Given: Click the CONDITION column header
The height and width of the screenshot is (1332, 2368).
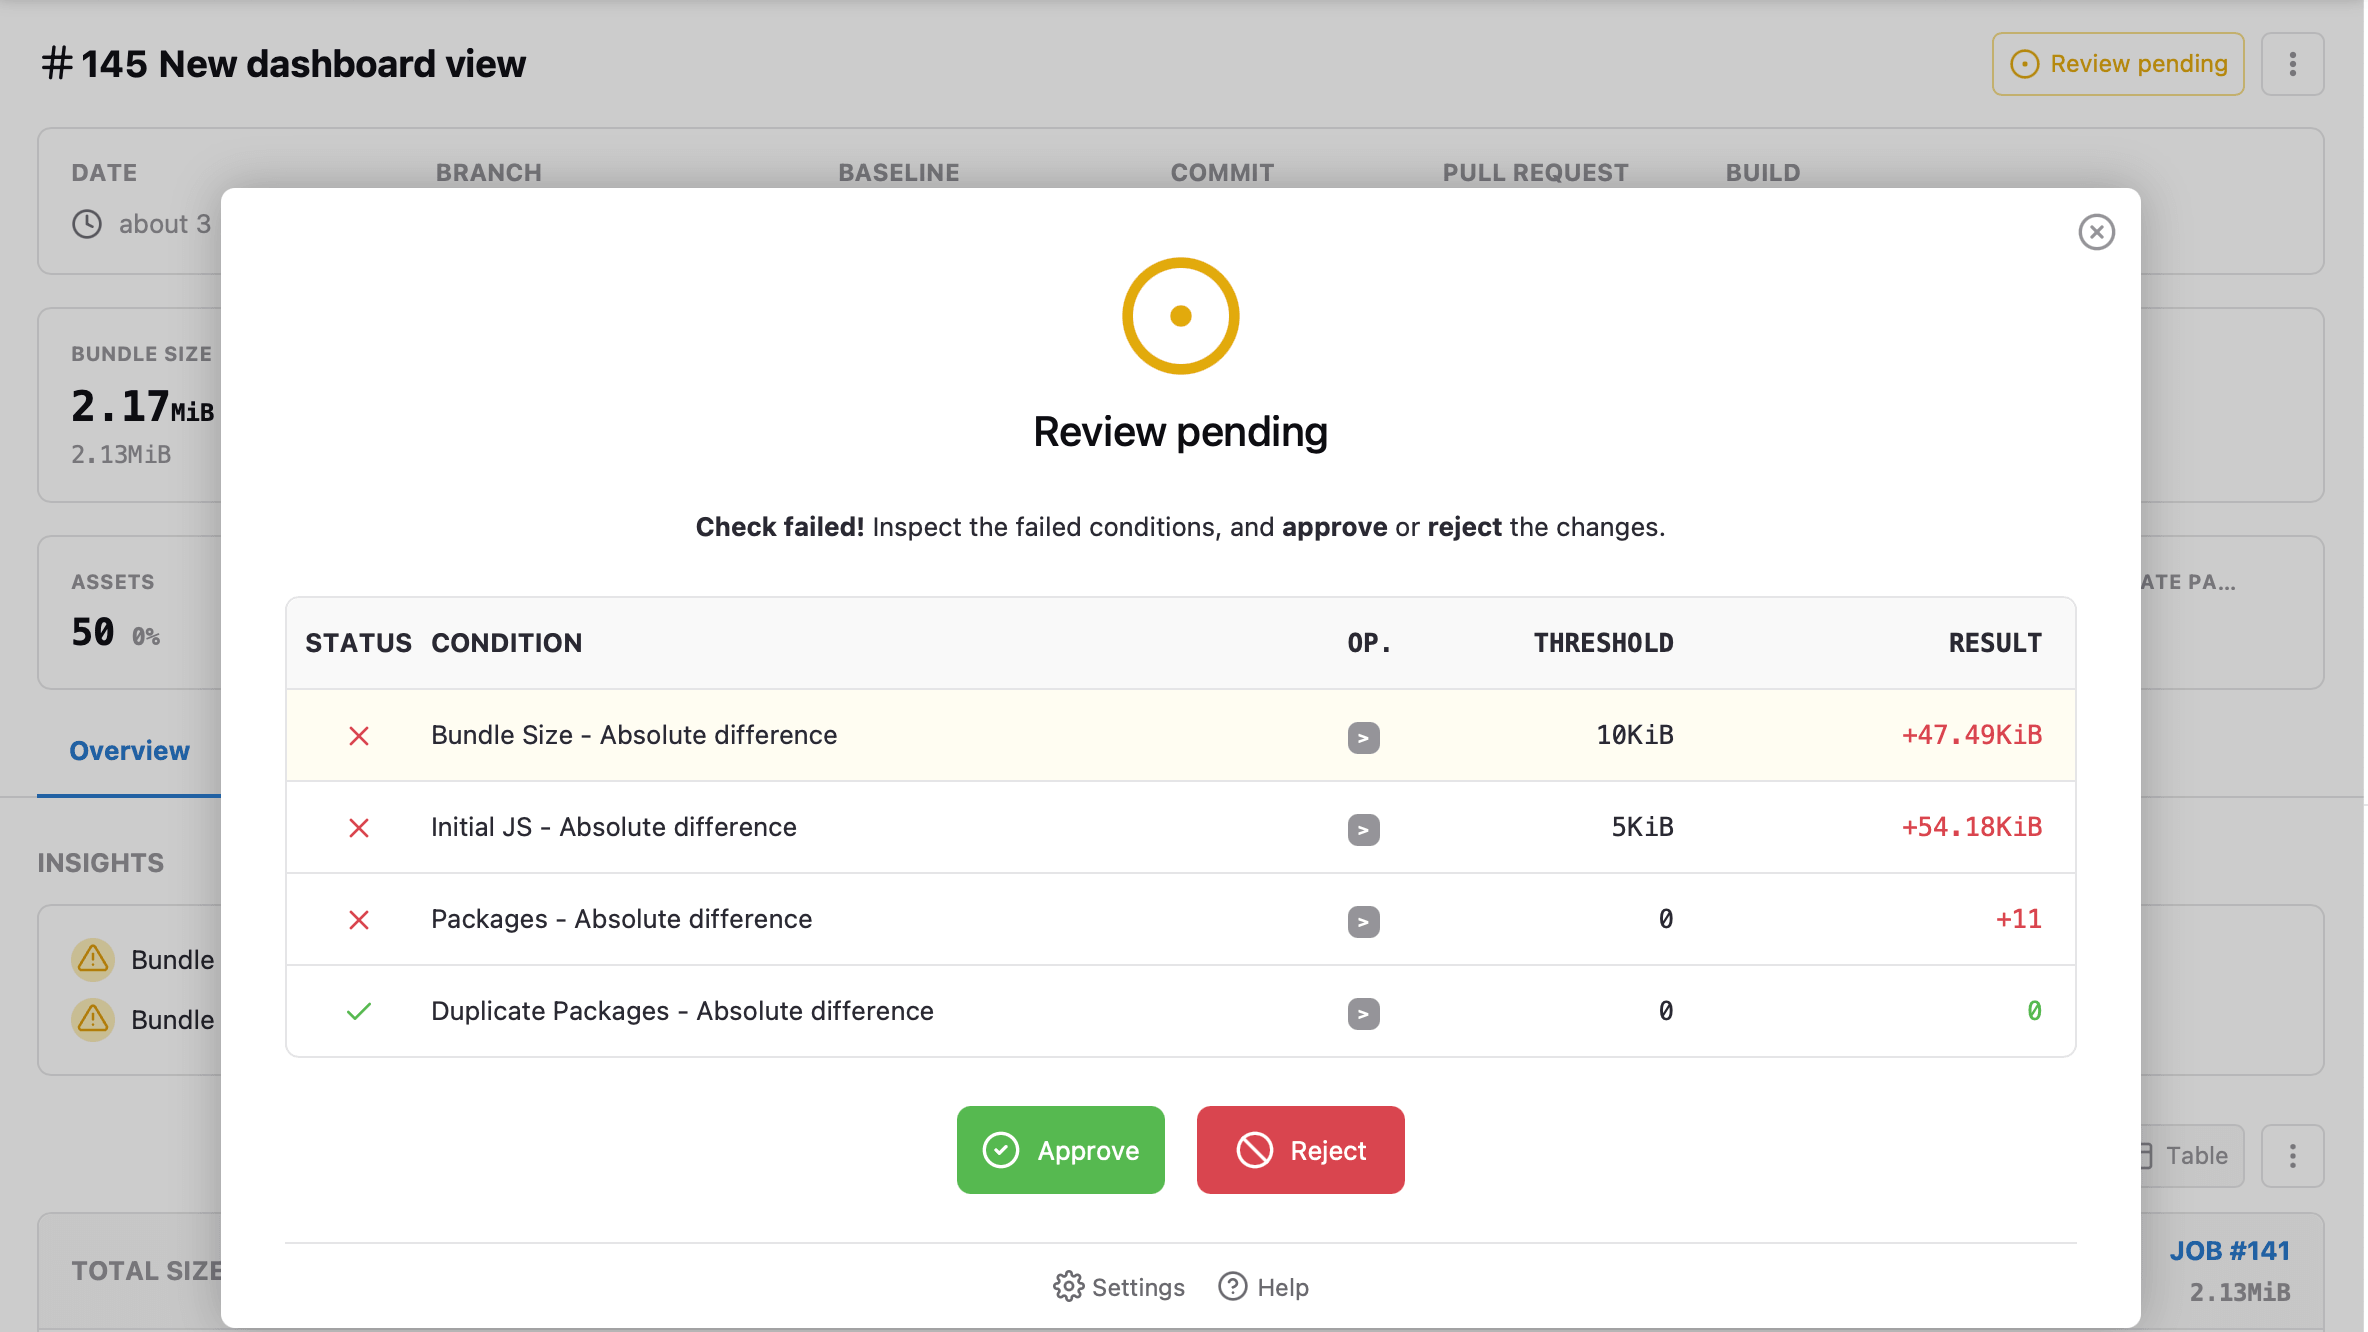Looking at the screenshot, I should [507, 643].
